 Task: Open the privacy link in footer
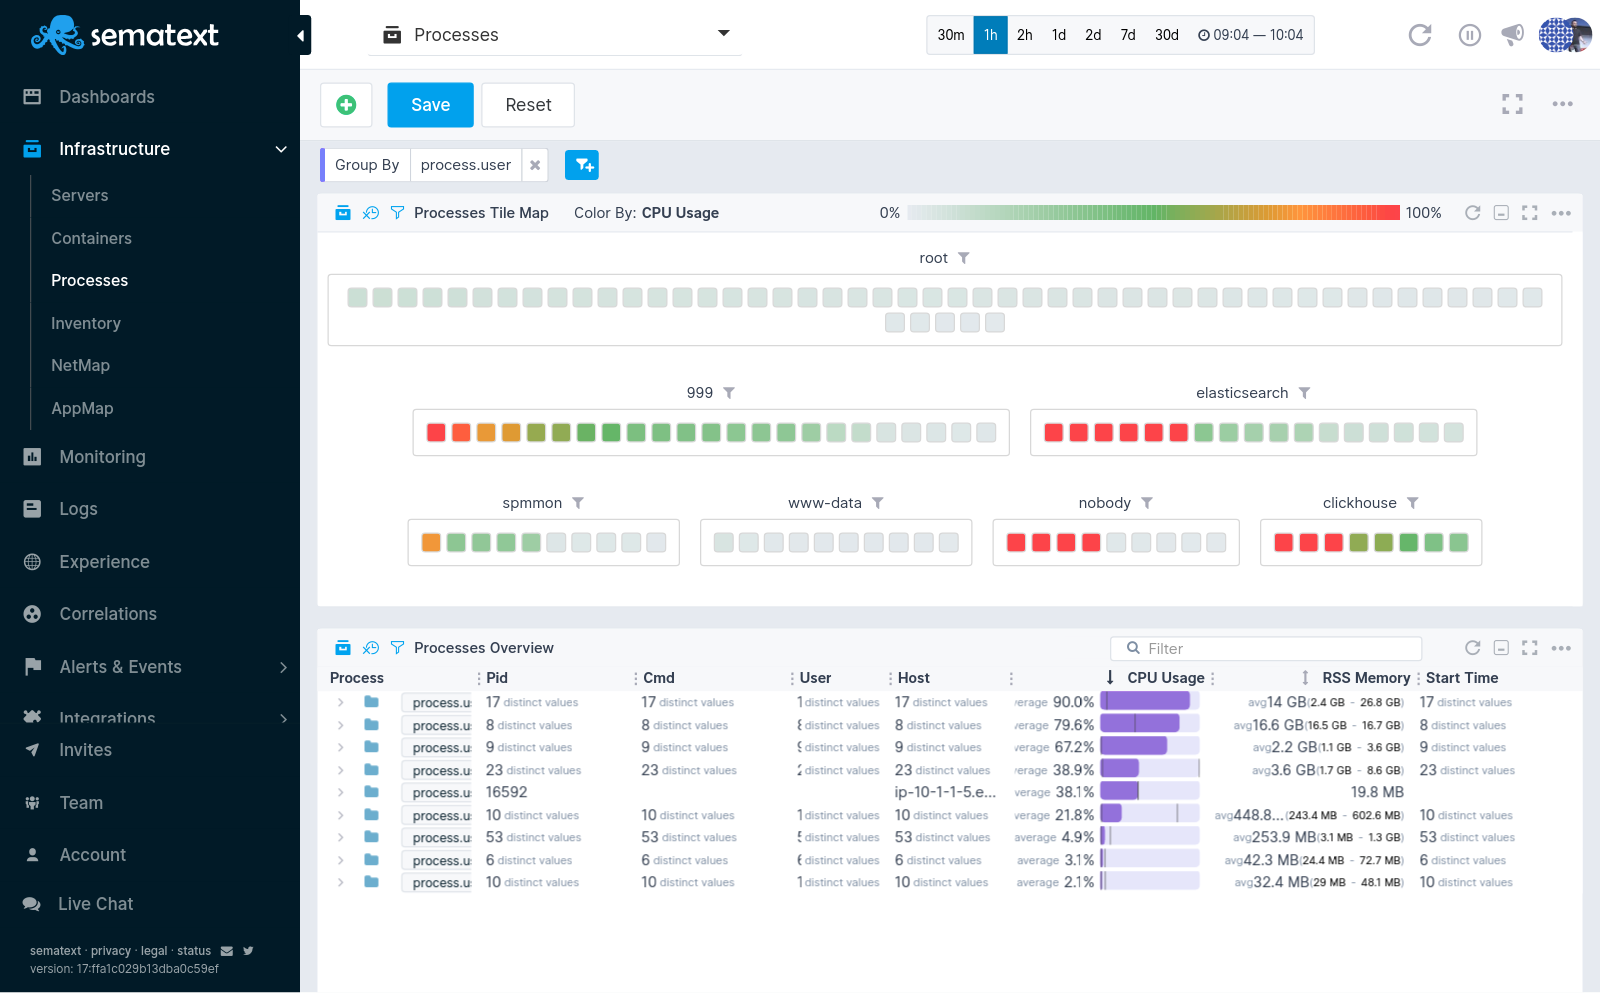[111, 951]
